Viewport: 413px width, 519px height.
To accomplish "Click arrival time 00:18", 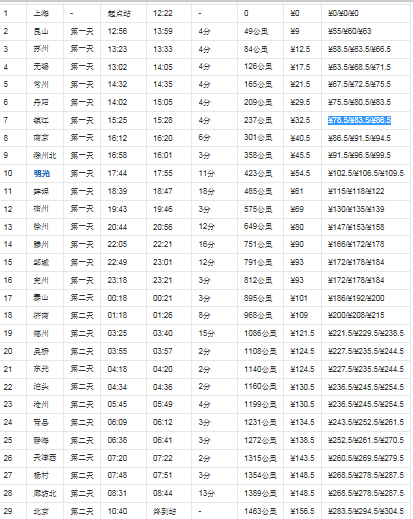I will pyautogui.click(x=117, y=298).
